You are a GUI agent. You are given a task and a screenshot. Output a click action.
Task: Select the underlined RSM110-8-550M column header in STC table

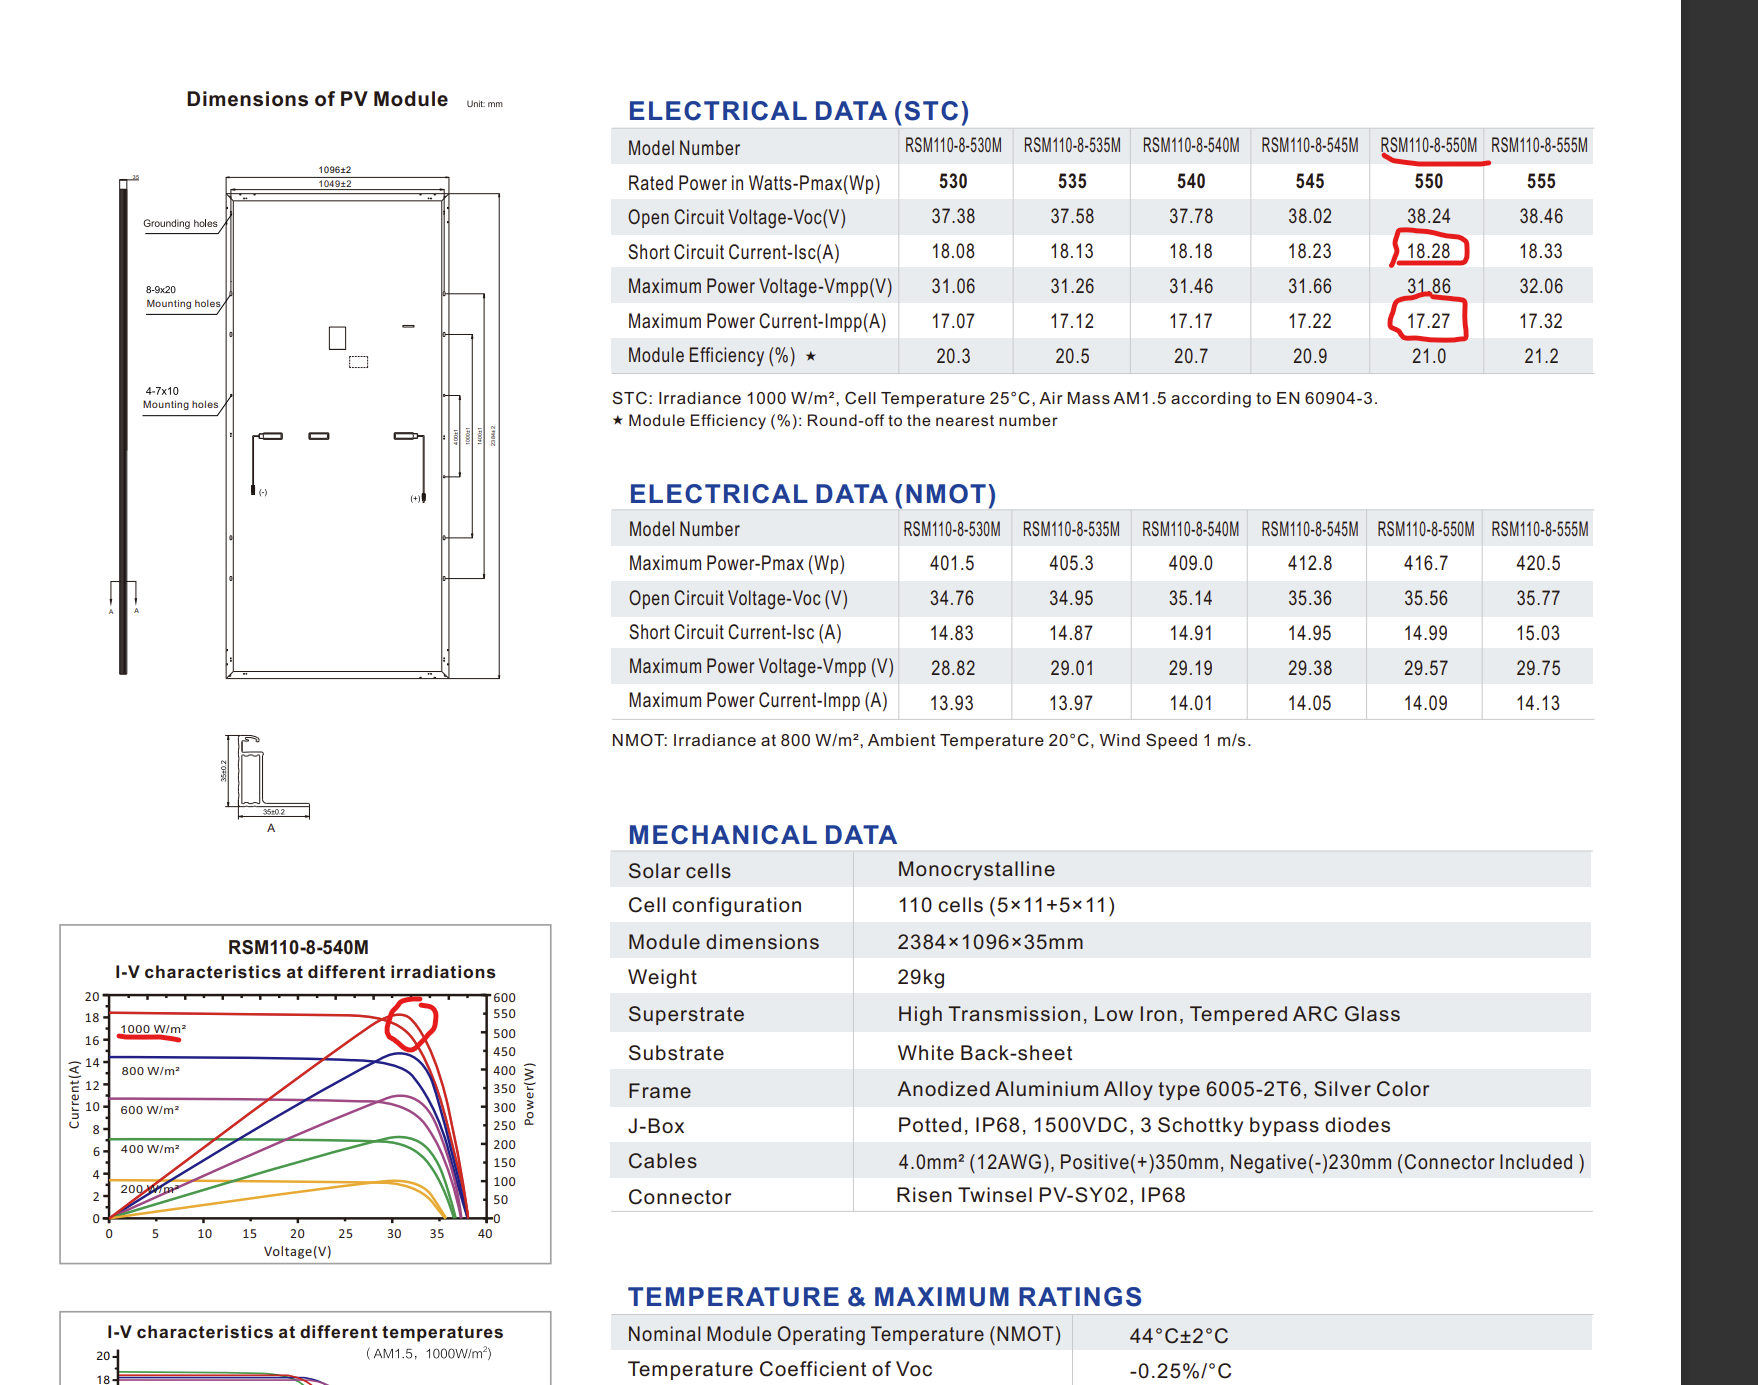[x=1428, y=146]
